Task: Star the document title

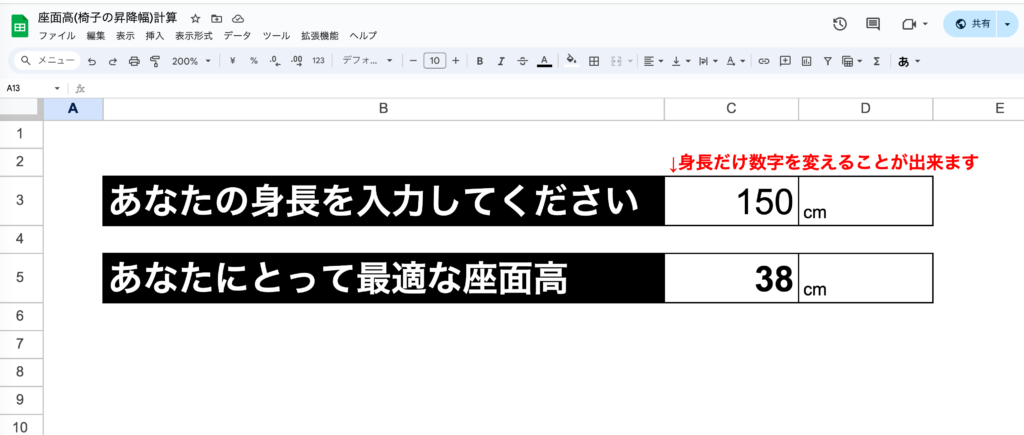Action: tap(195, 19)
